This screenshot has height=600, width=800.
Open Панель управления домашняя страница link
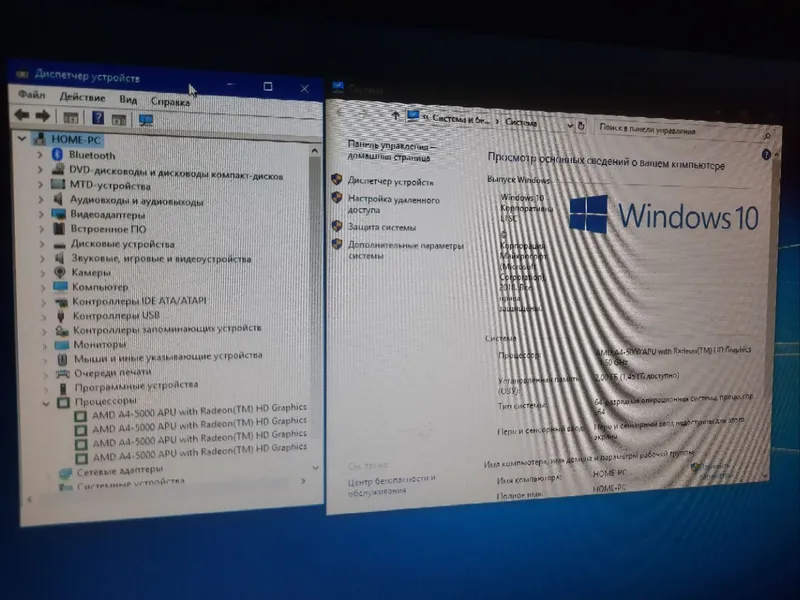[391, 151]
